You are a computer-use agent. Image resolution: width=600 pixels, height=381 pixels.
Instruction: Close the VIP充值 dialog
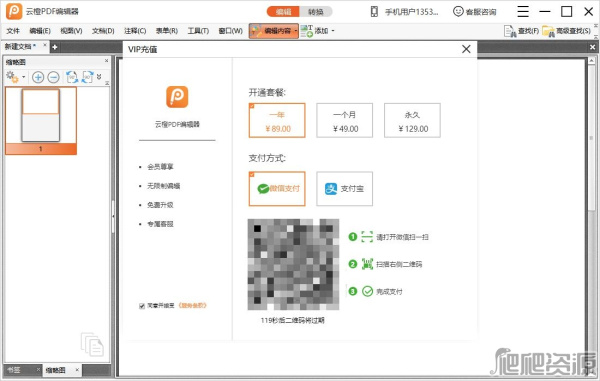coord(466,49)
